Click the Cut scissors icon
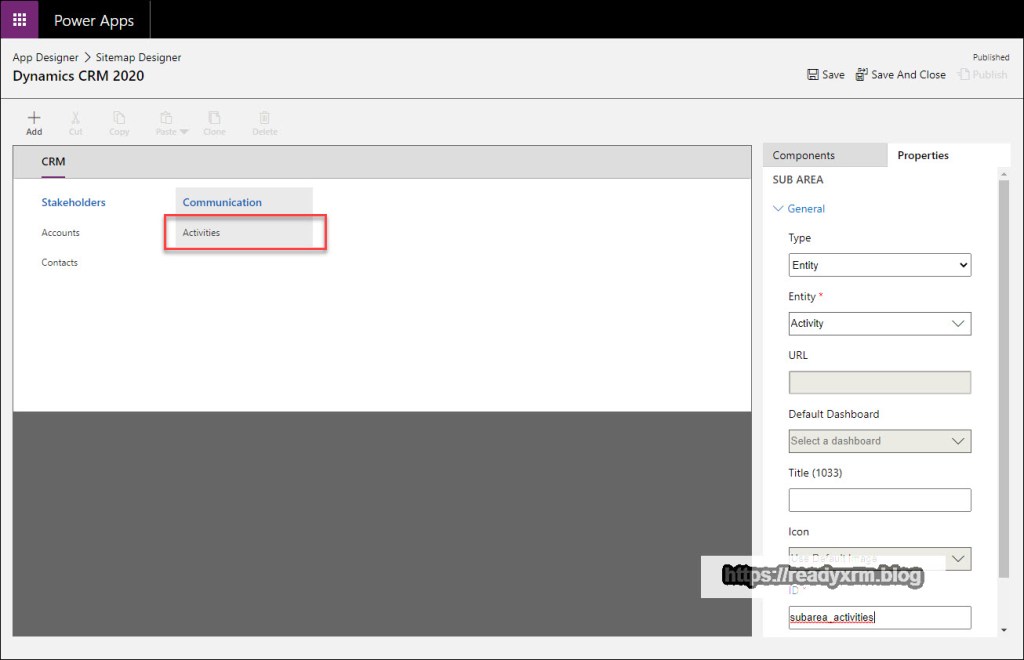 coord(76,117)
